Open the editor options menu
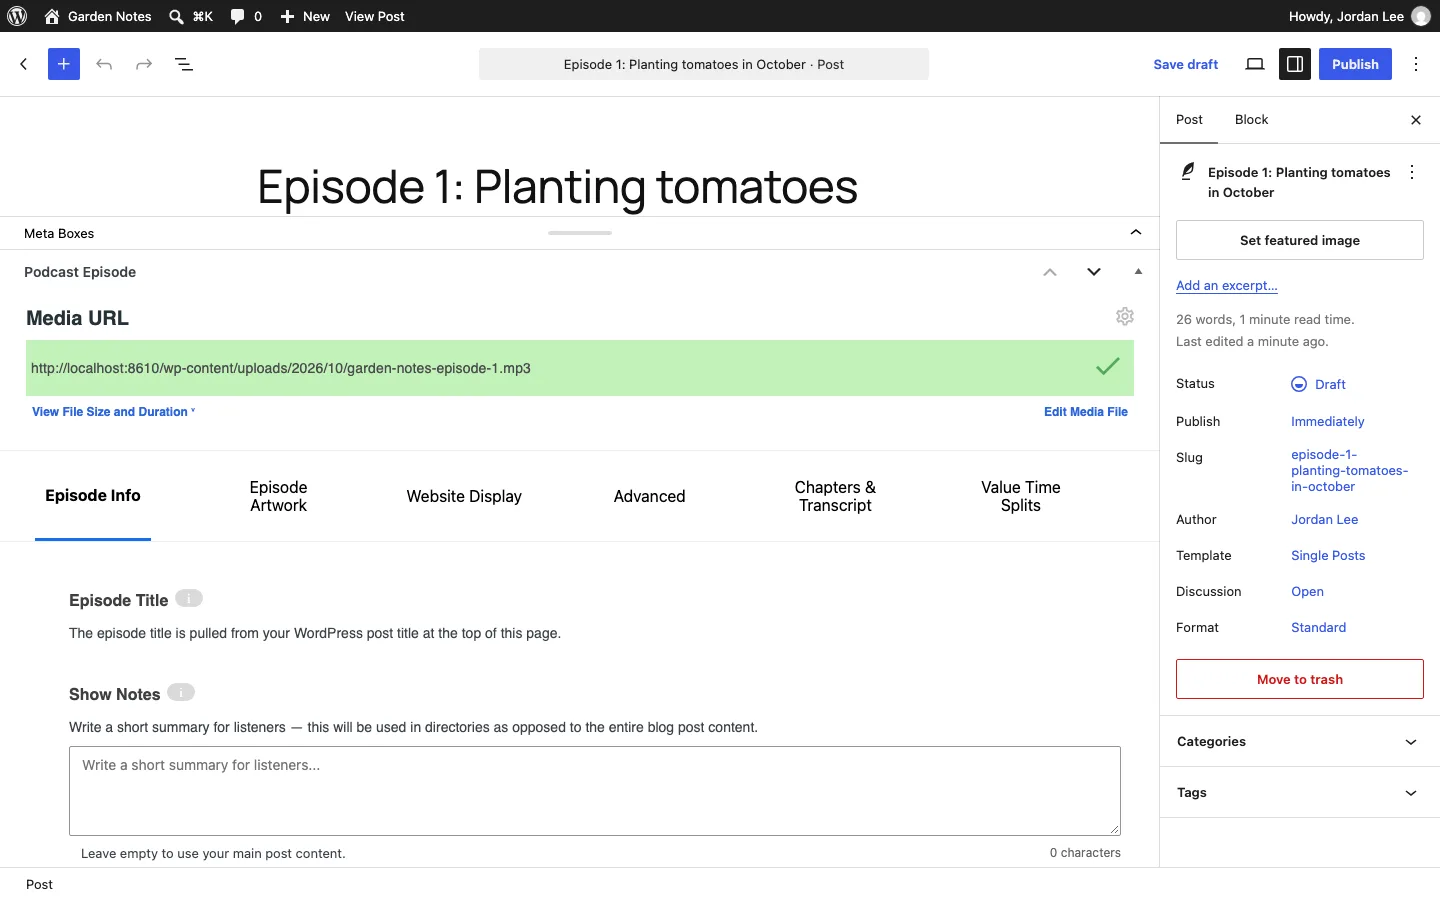The width and height of the screenshot is (1440, 900). point(1416,64)
